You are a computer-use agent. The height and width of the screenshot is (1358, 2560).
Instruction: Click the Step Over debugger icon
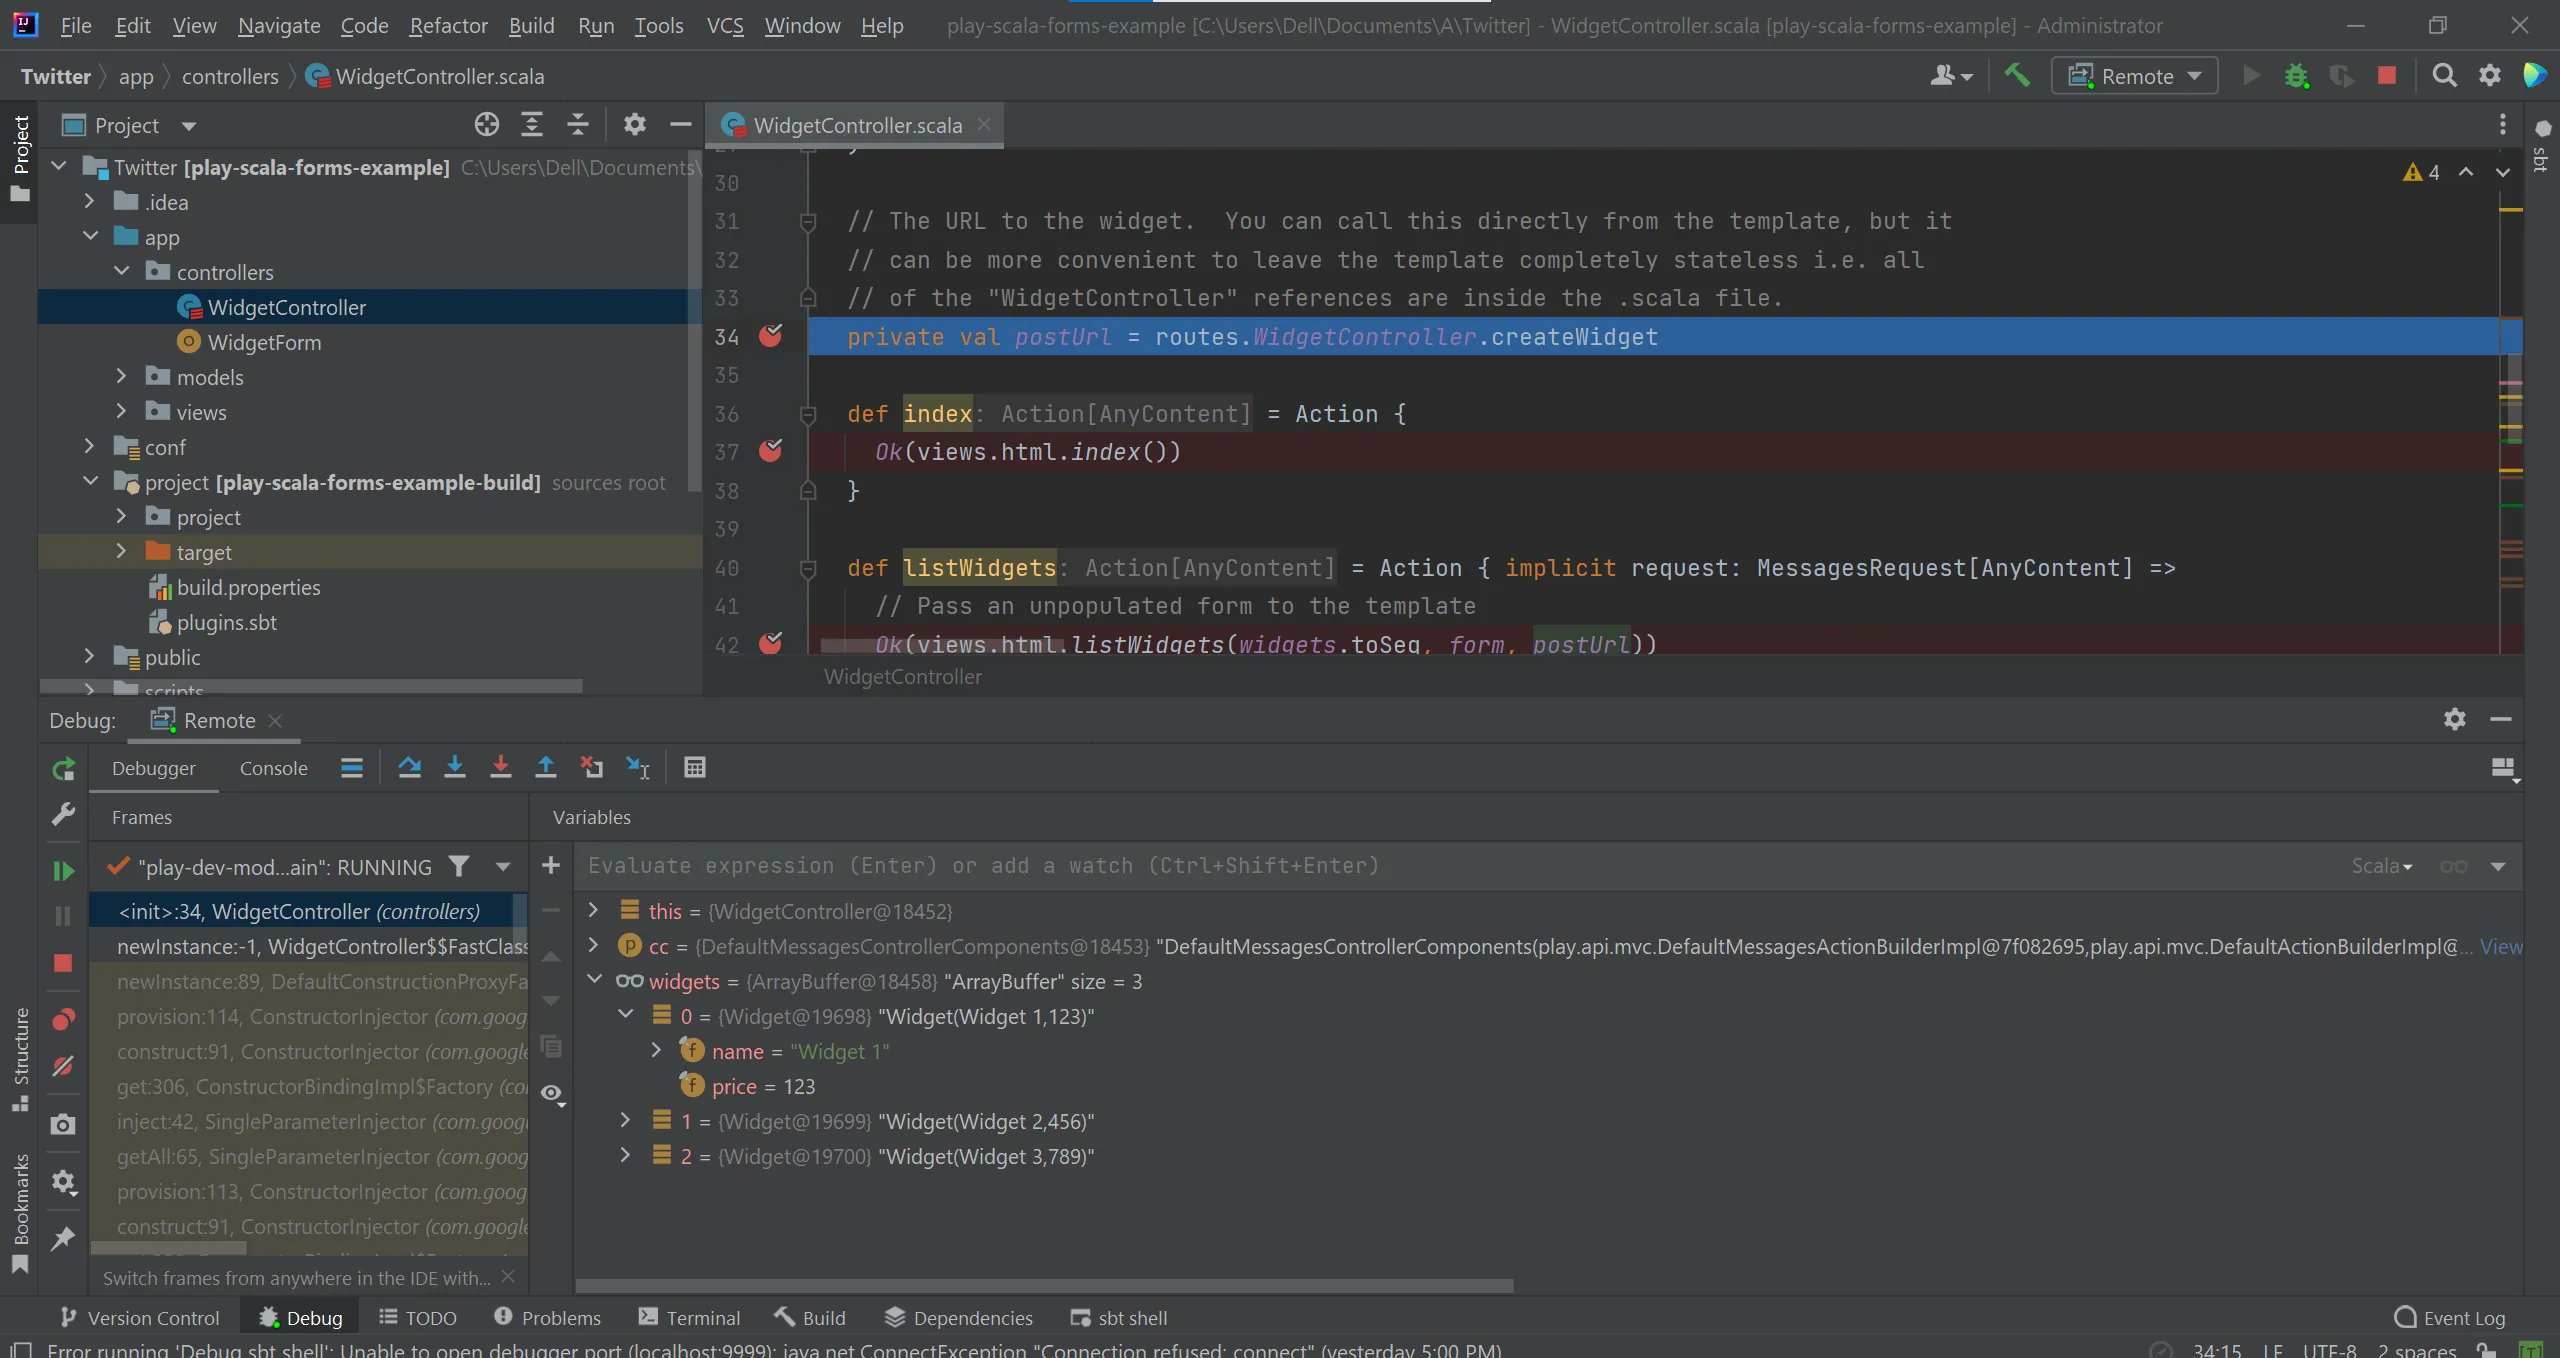tap(409, 767)
